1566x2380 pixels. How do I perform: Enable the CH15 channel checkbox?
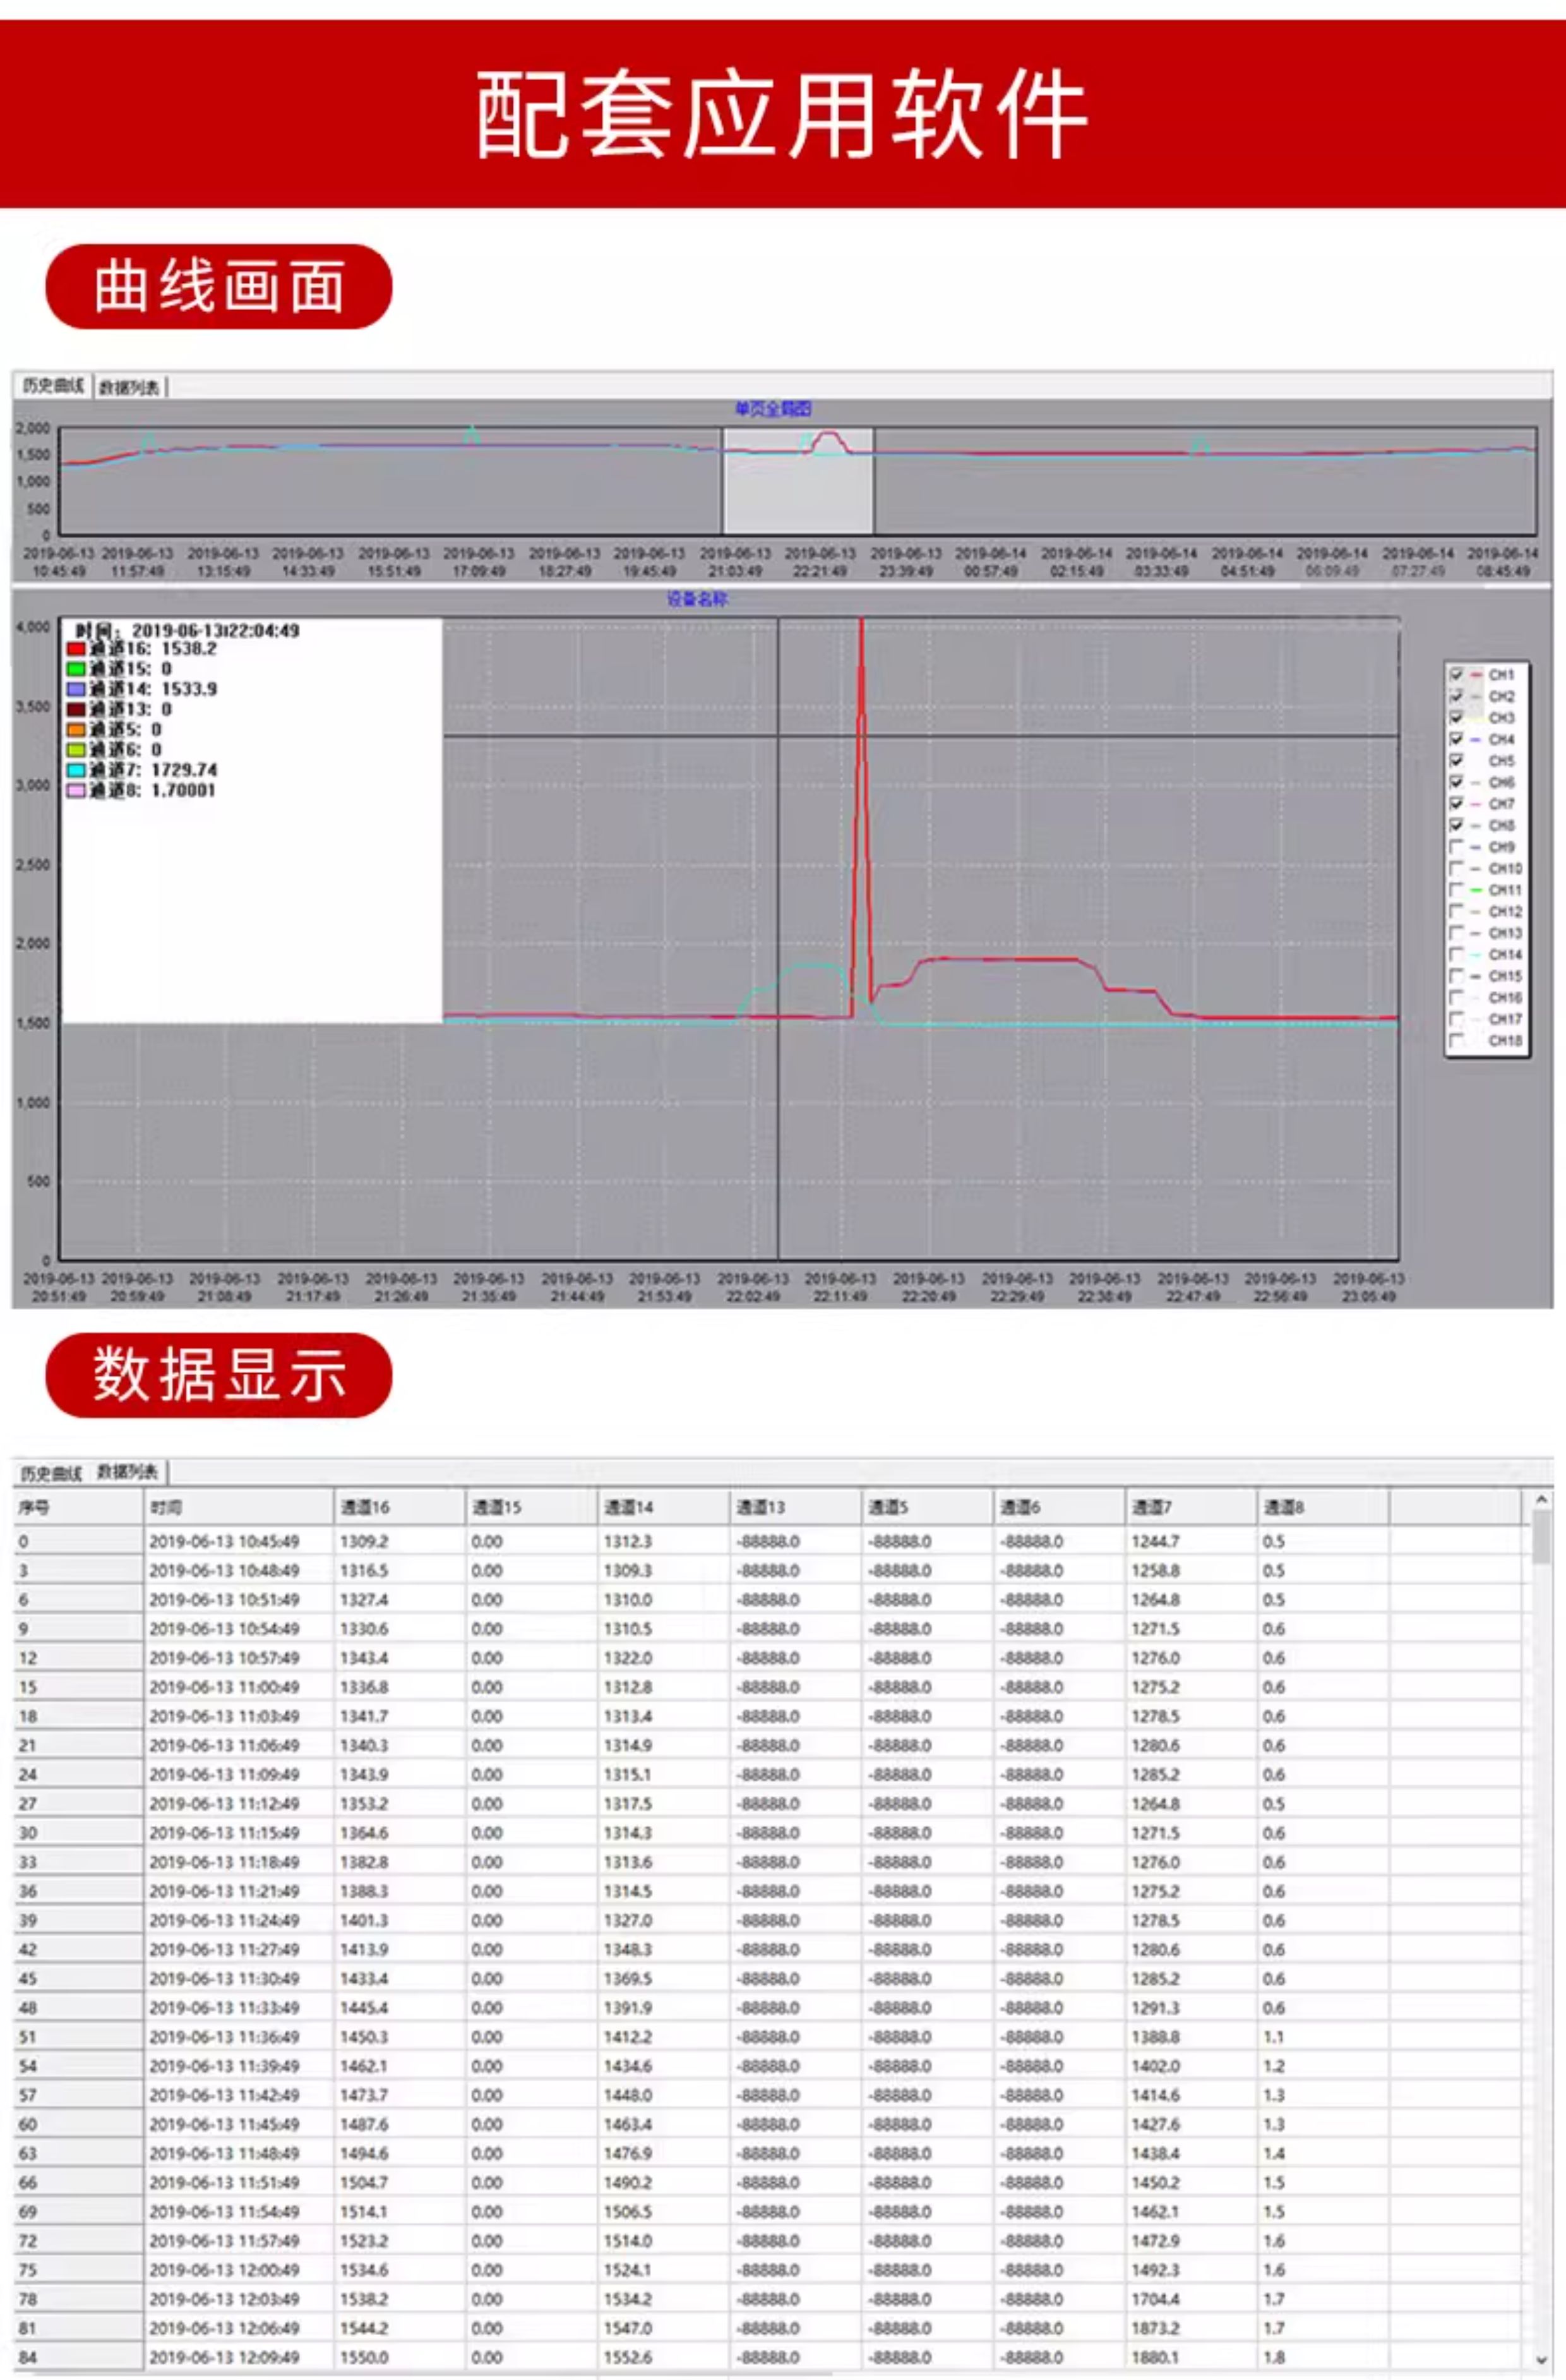[1456, 976]
